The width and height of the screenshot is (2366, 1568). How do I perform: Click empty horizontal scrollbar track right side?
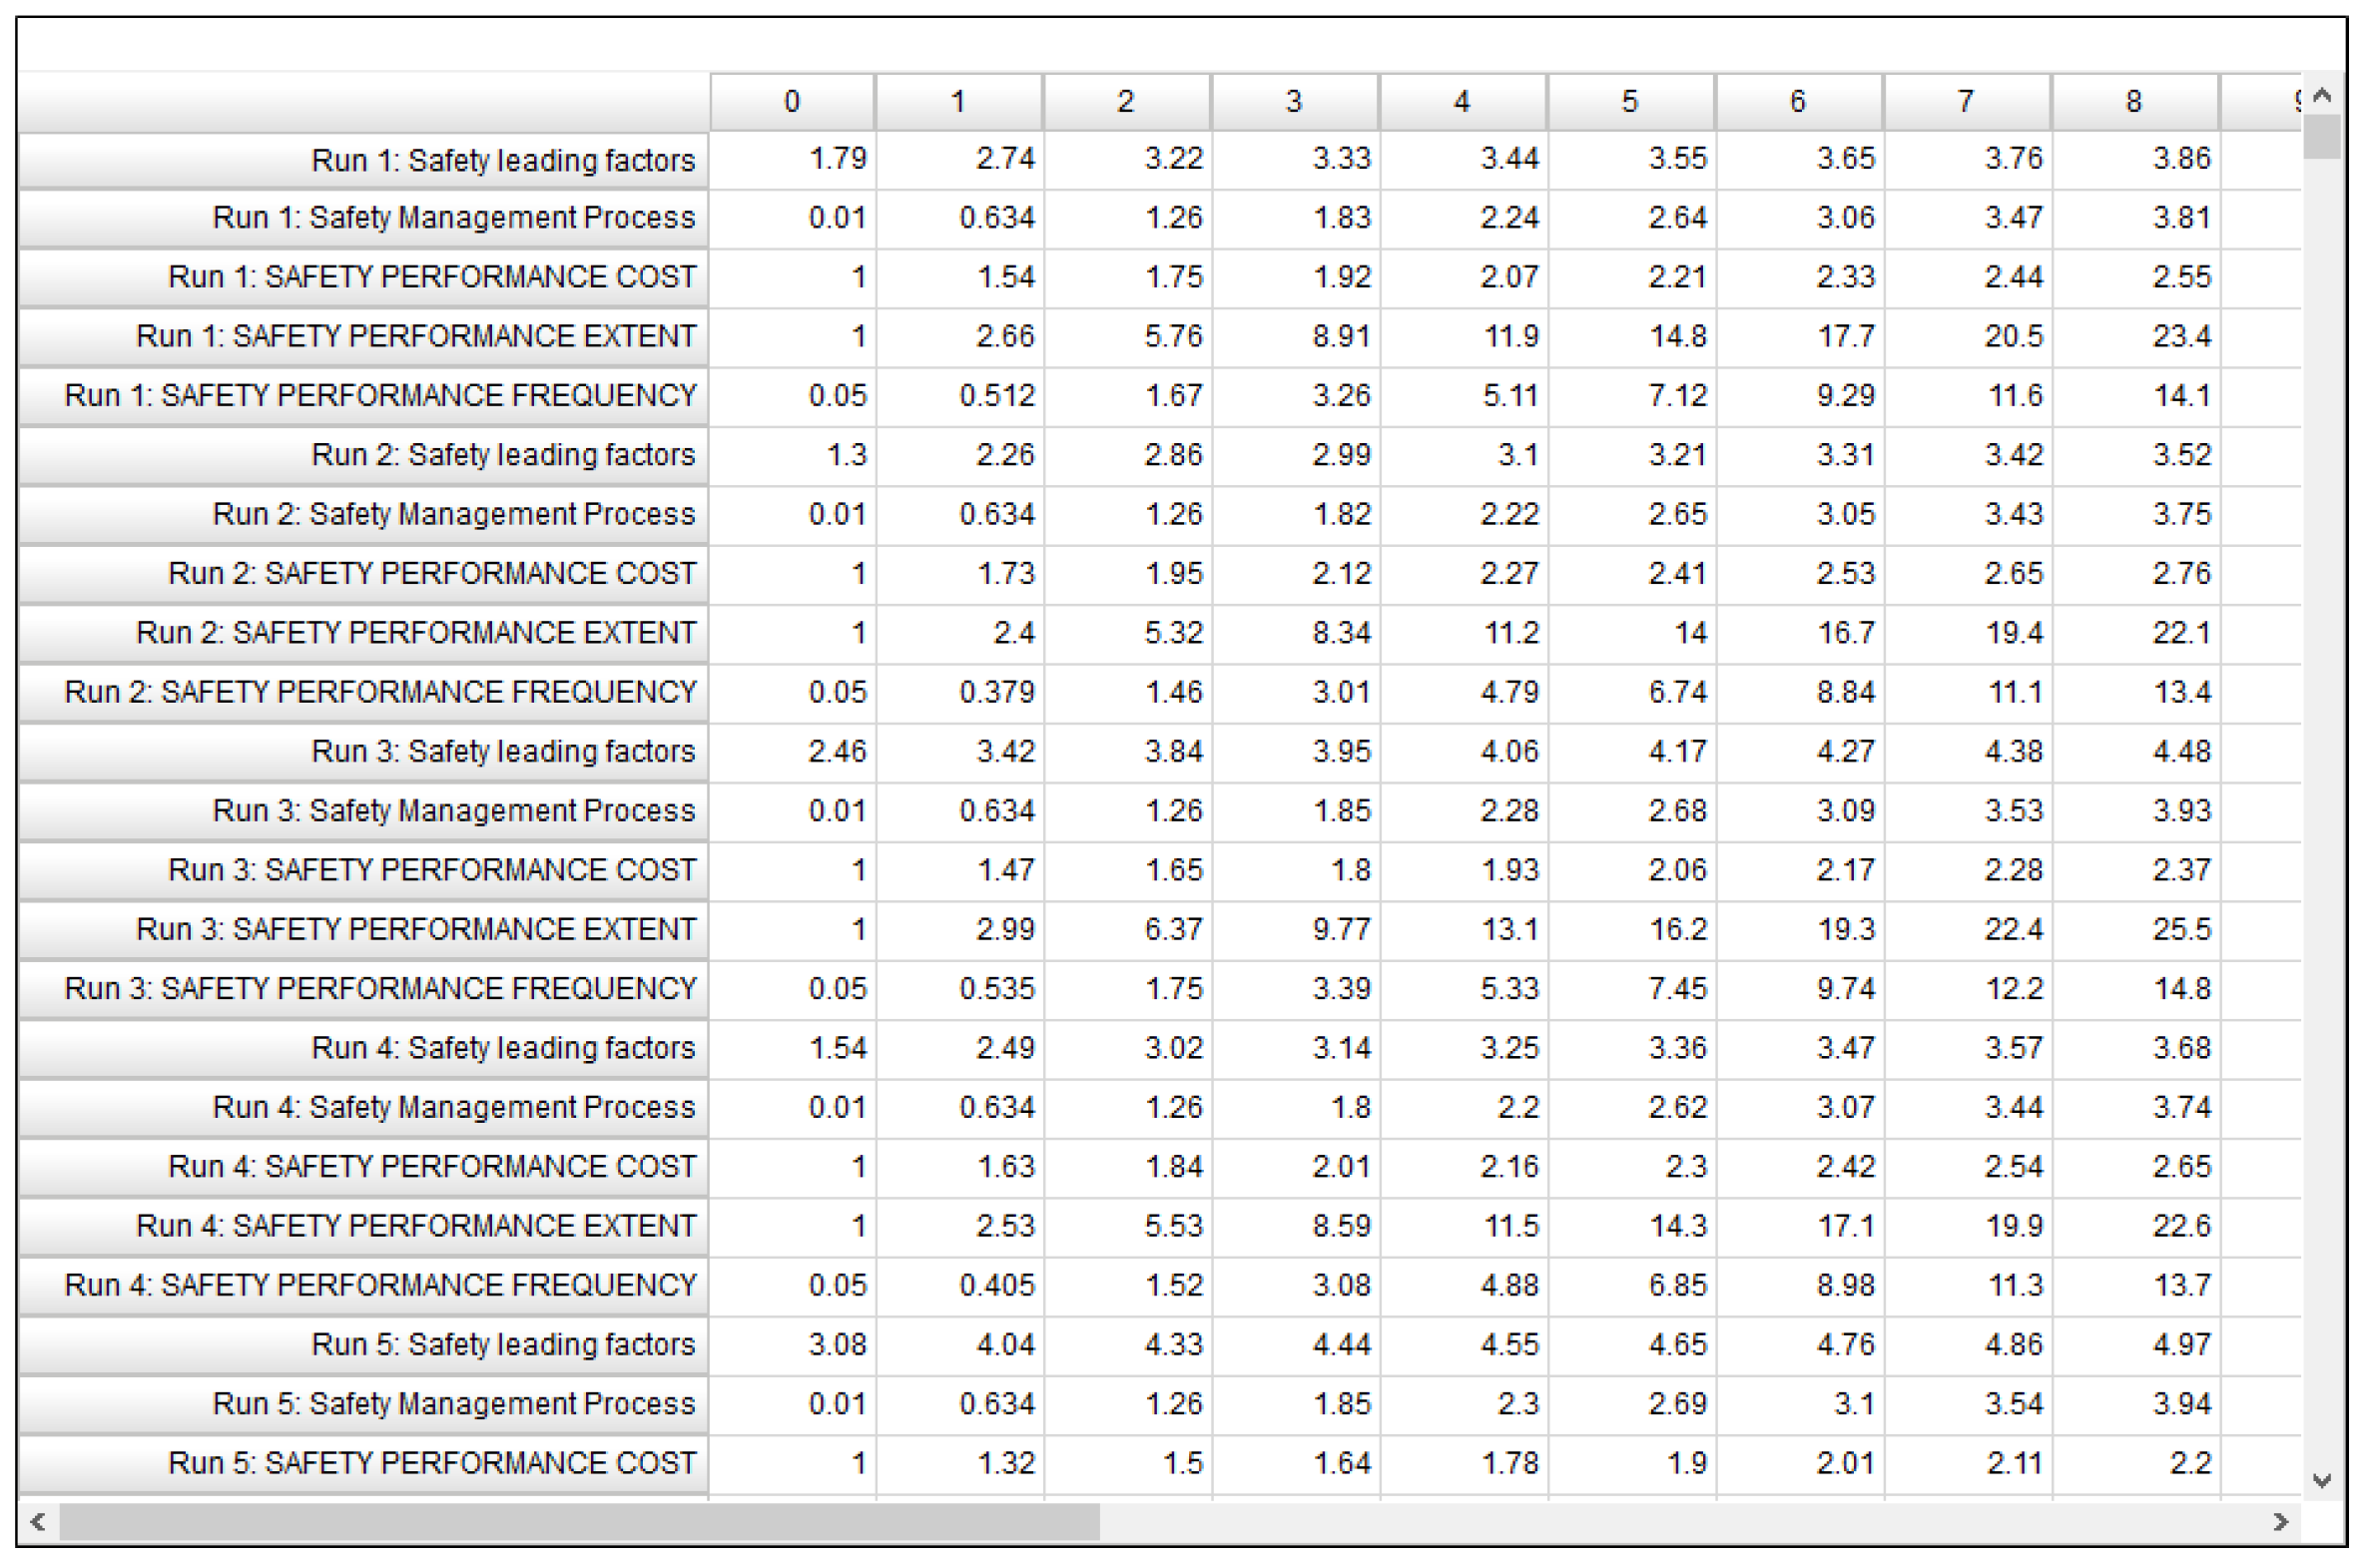point(1680,1522)
